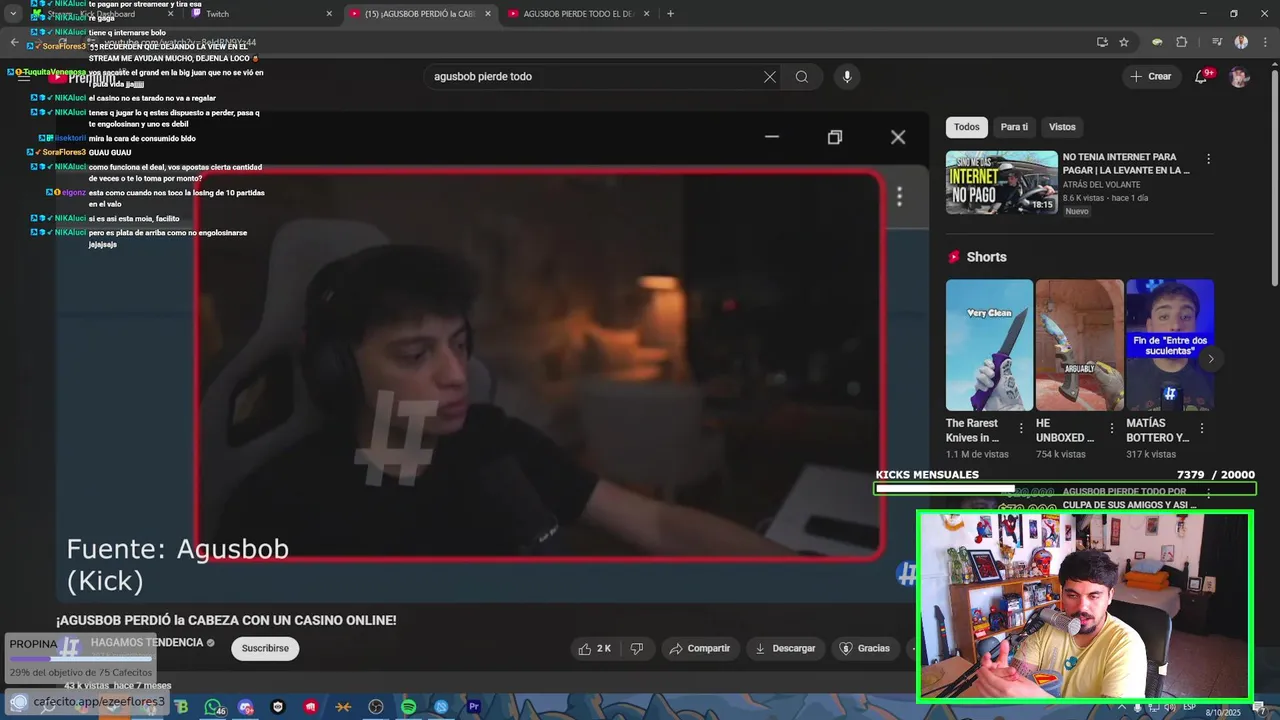Open WhatsApp in the taskbar
This screenshot has width=1280, height=720.
click(212, 707)
